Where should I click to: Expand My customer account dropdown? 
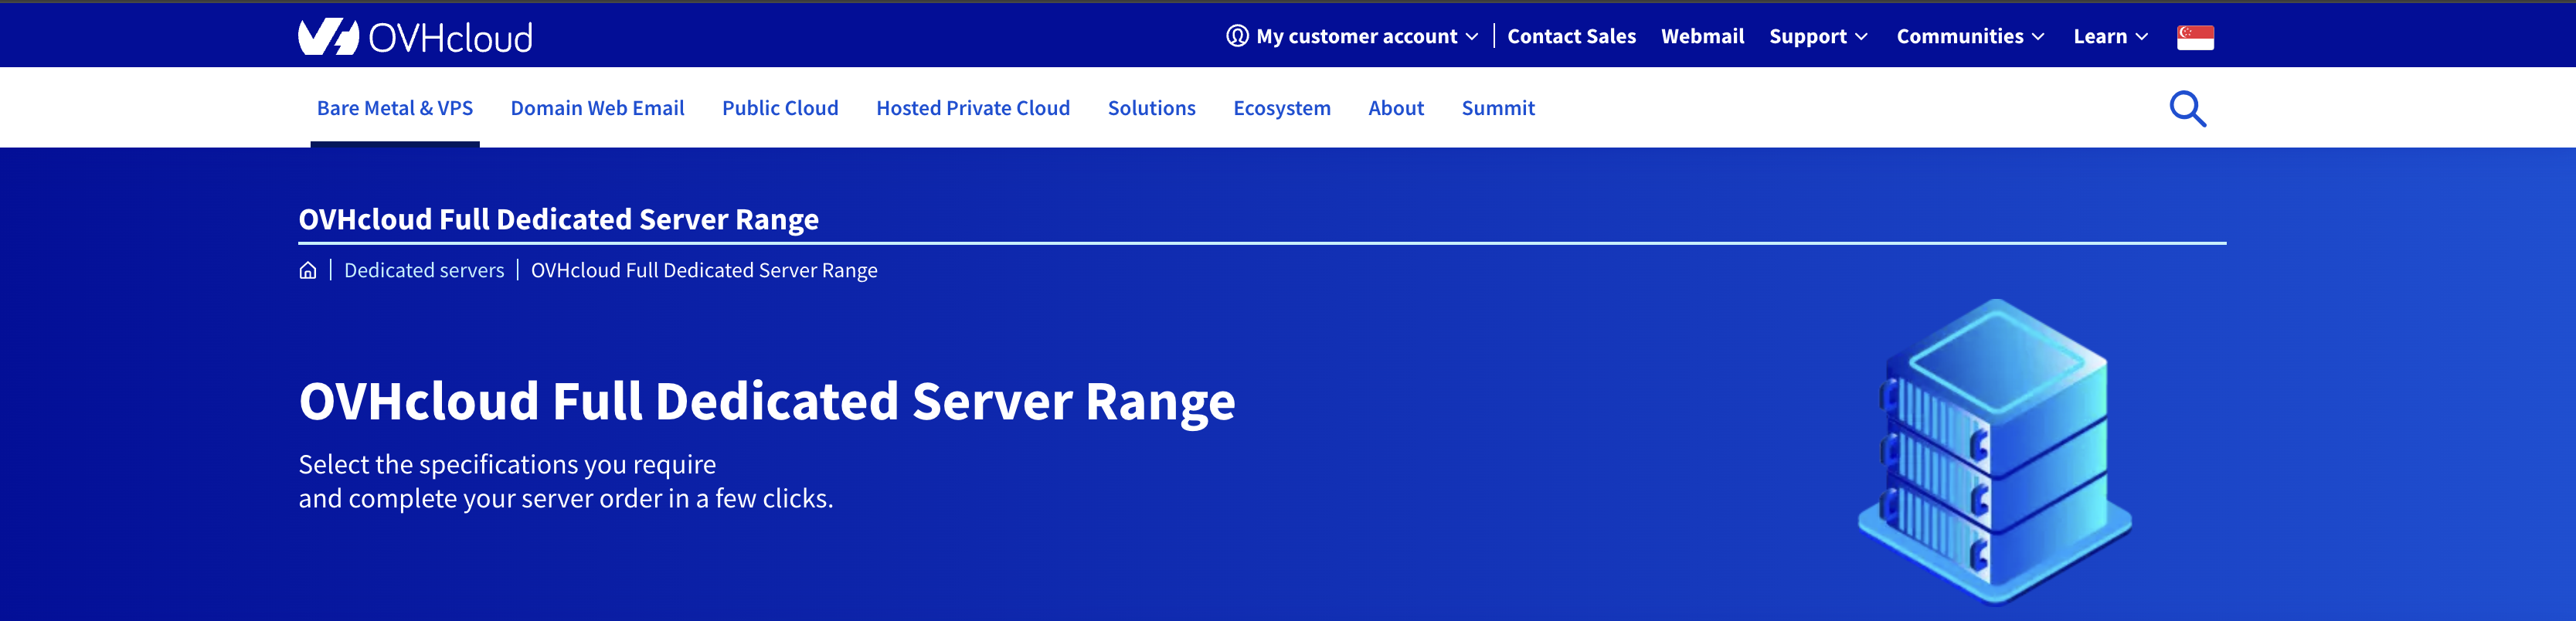coord(1352,36)
